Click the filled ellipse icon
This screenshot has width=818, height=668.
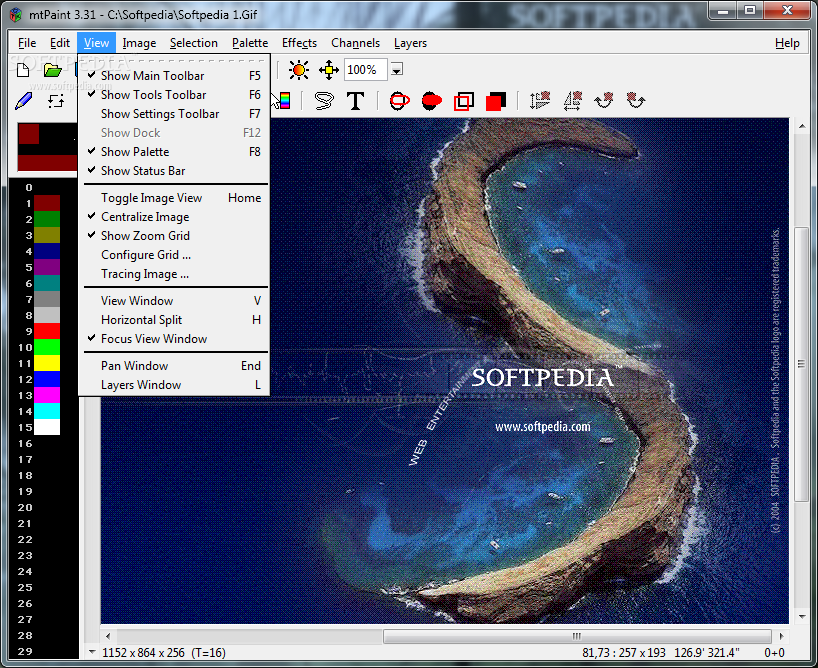click(431, 101)
